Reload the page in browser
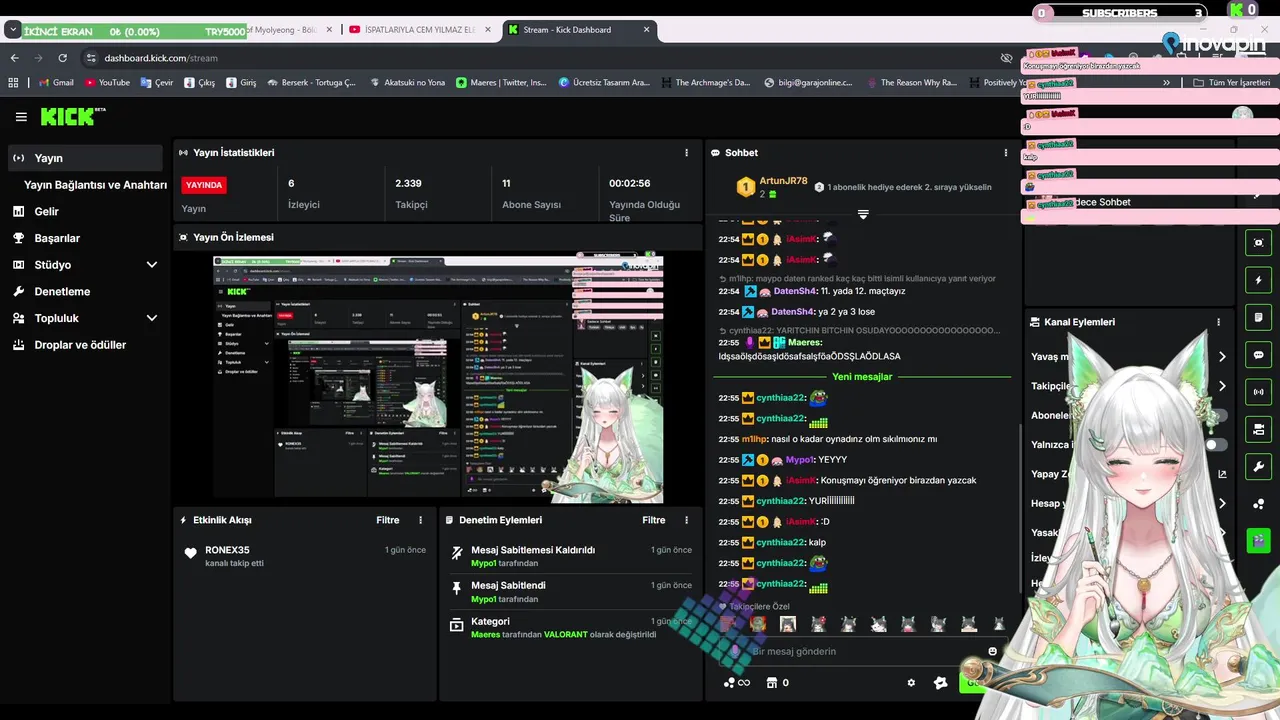1280x720 pixels. click(62, 58)
